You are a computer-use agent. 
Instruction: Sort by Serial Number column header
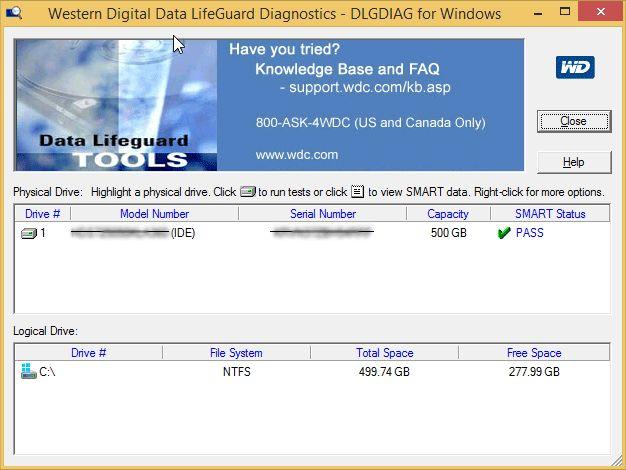tap(323, 214)
